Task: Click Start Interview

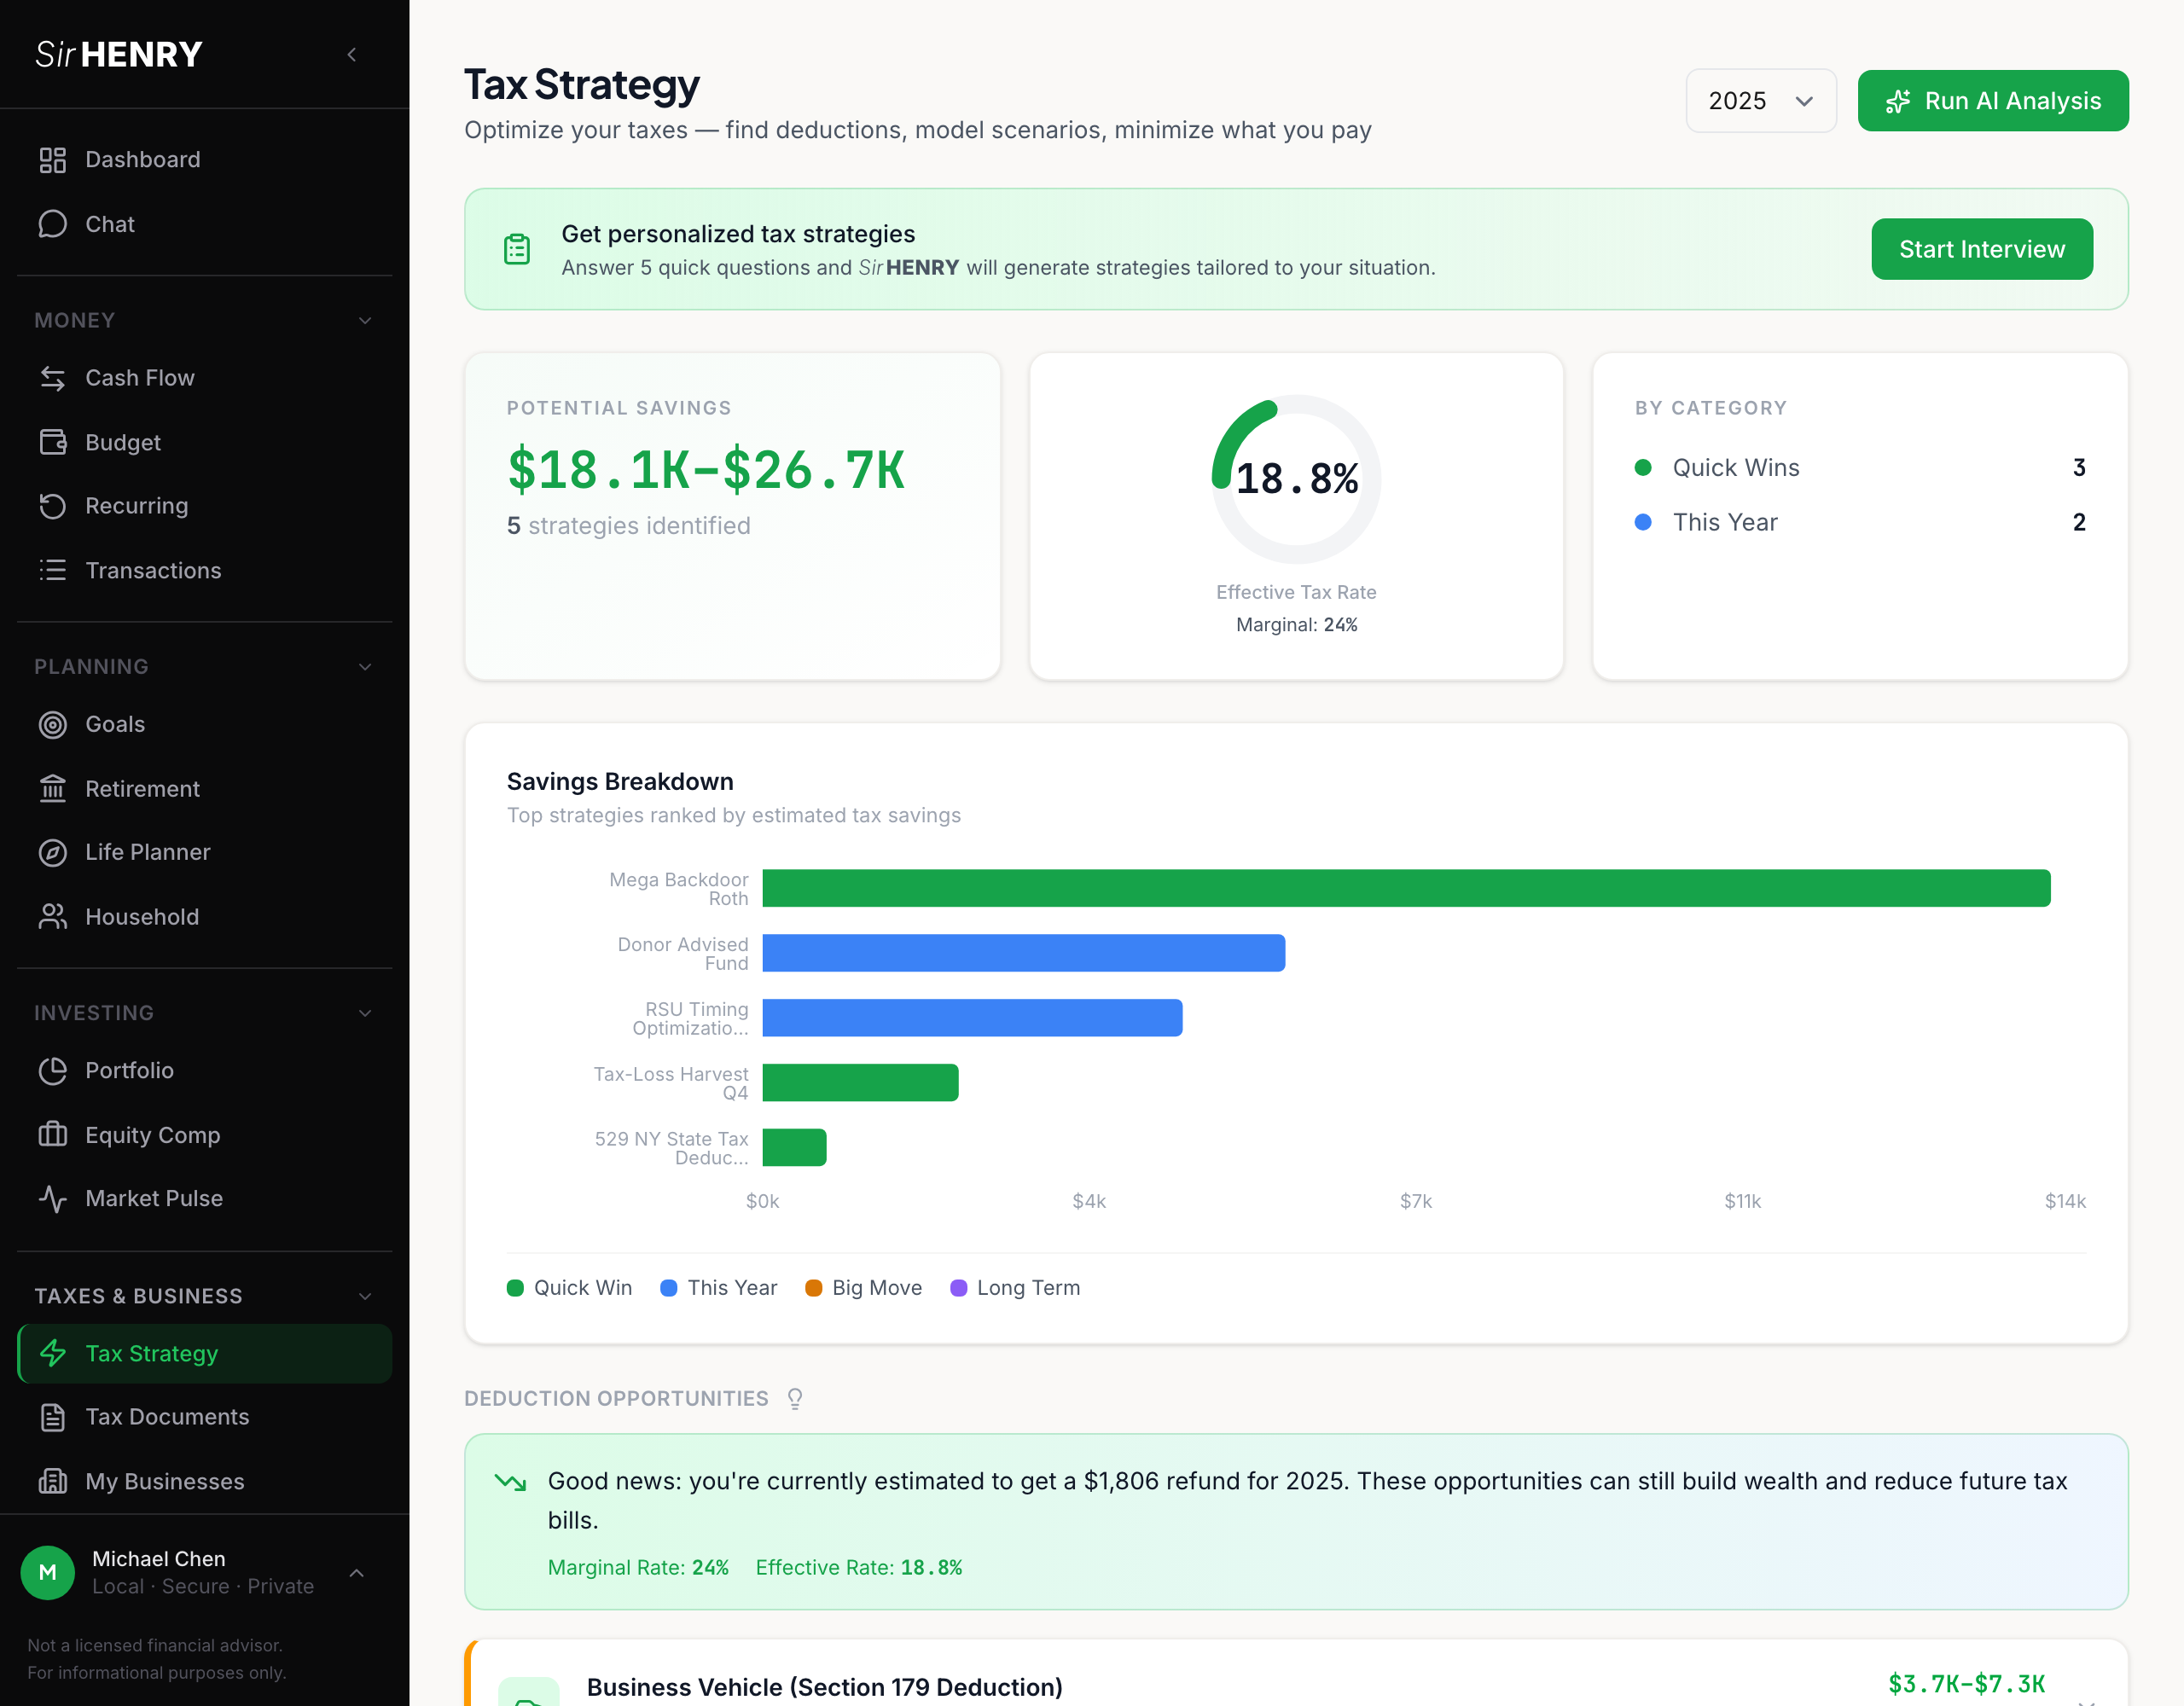Action: coord(1981,249)
